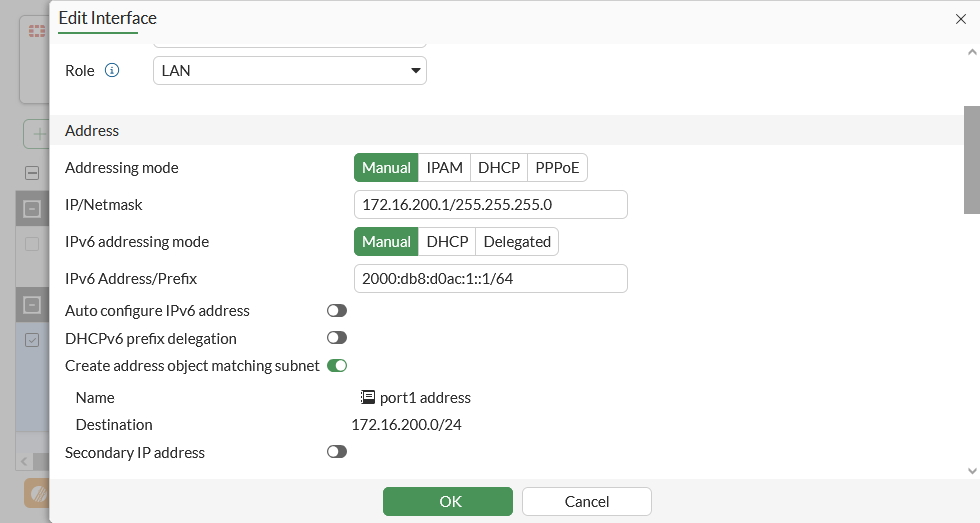This screenshot has width=980, height=523.
Task: Click the port1 address object icon
Action: 368,397
